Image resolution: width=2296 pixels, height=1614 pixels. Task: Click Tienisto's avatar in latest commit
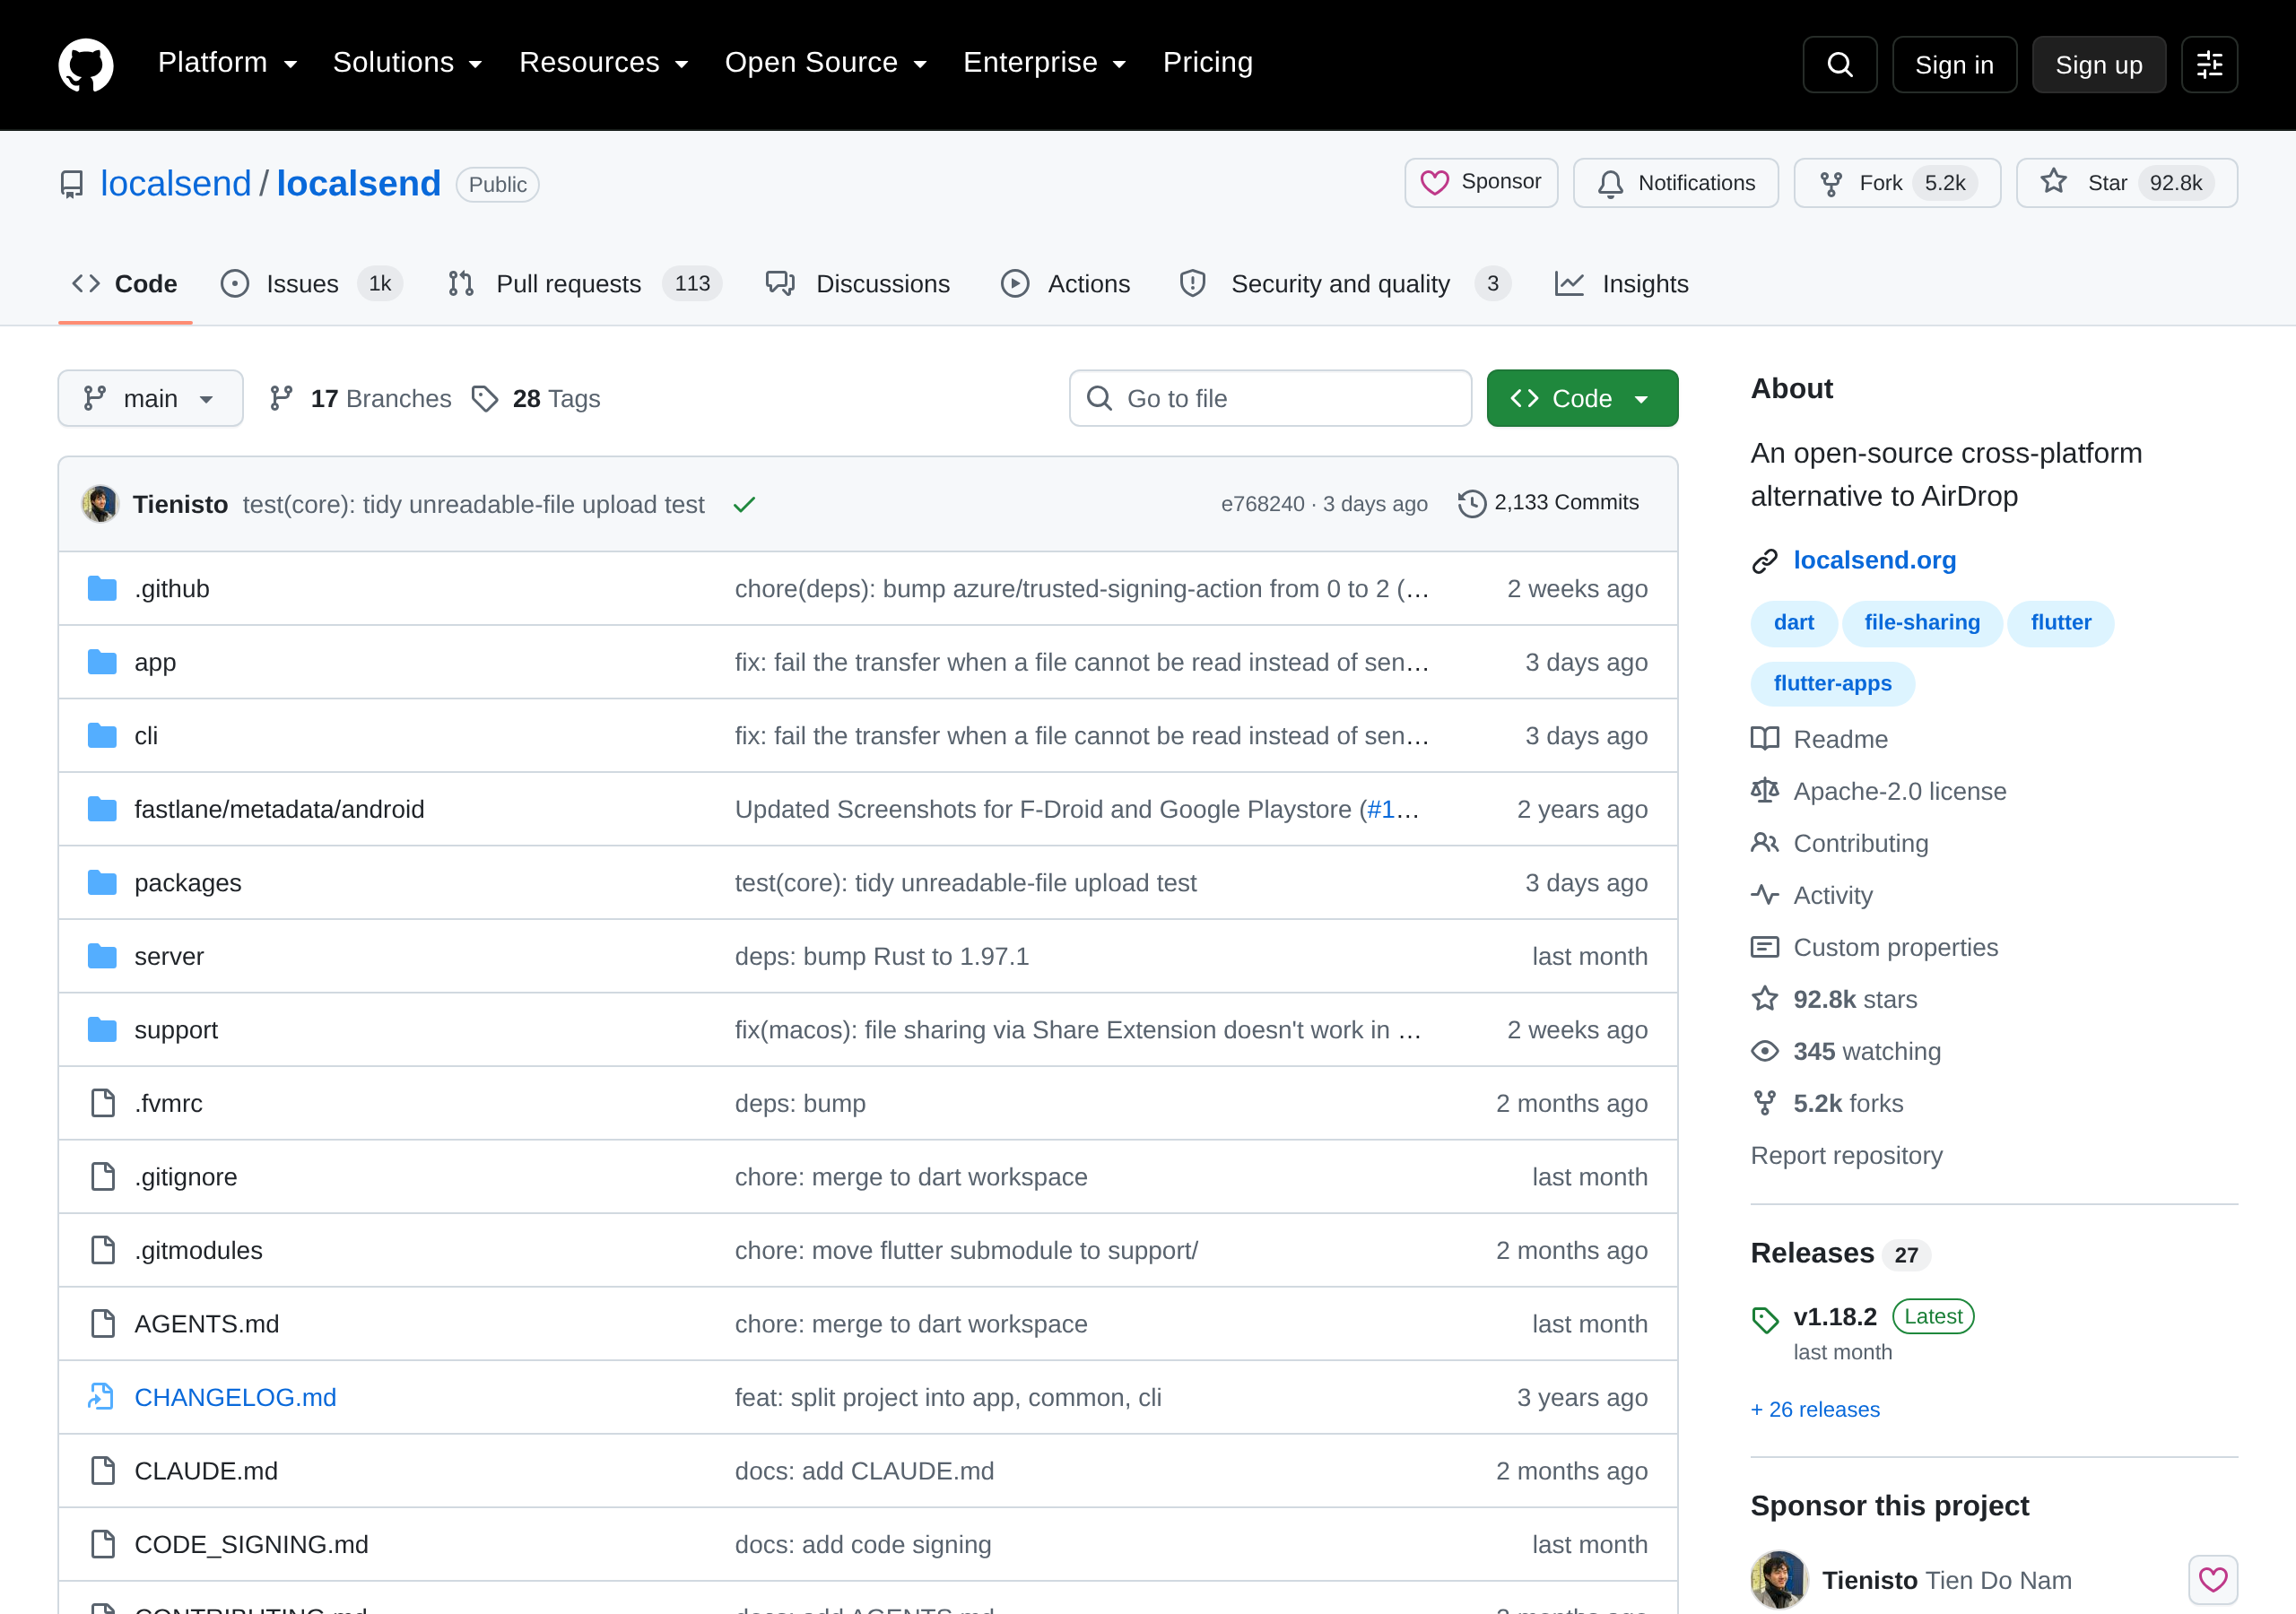[x=100, y=503]
